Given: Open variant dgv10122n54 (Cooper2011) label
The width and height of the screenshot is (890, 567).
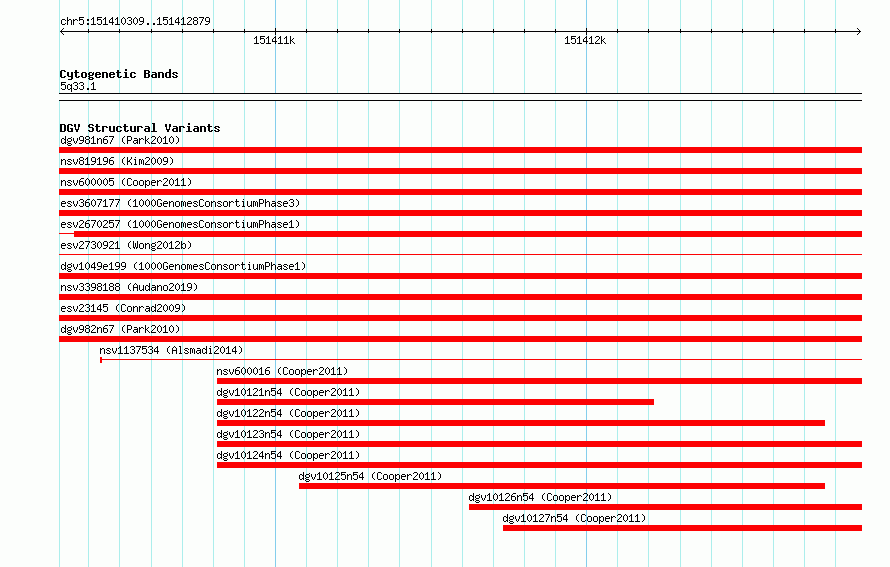Looking at the screenshot, I should click(x=288, y=413).
